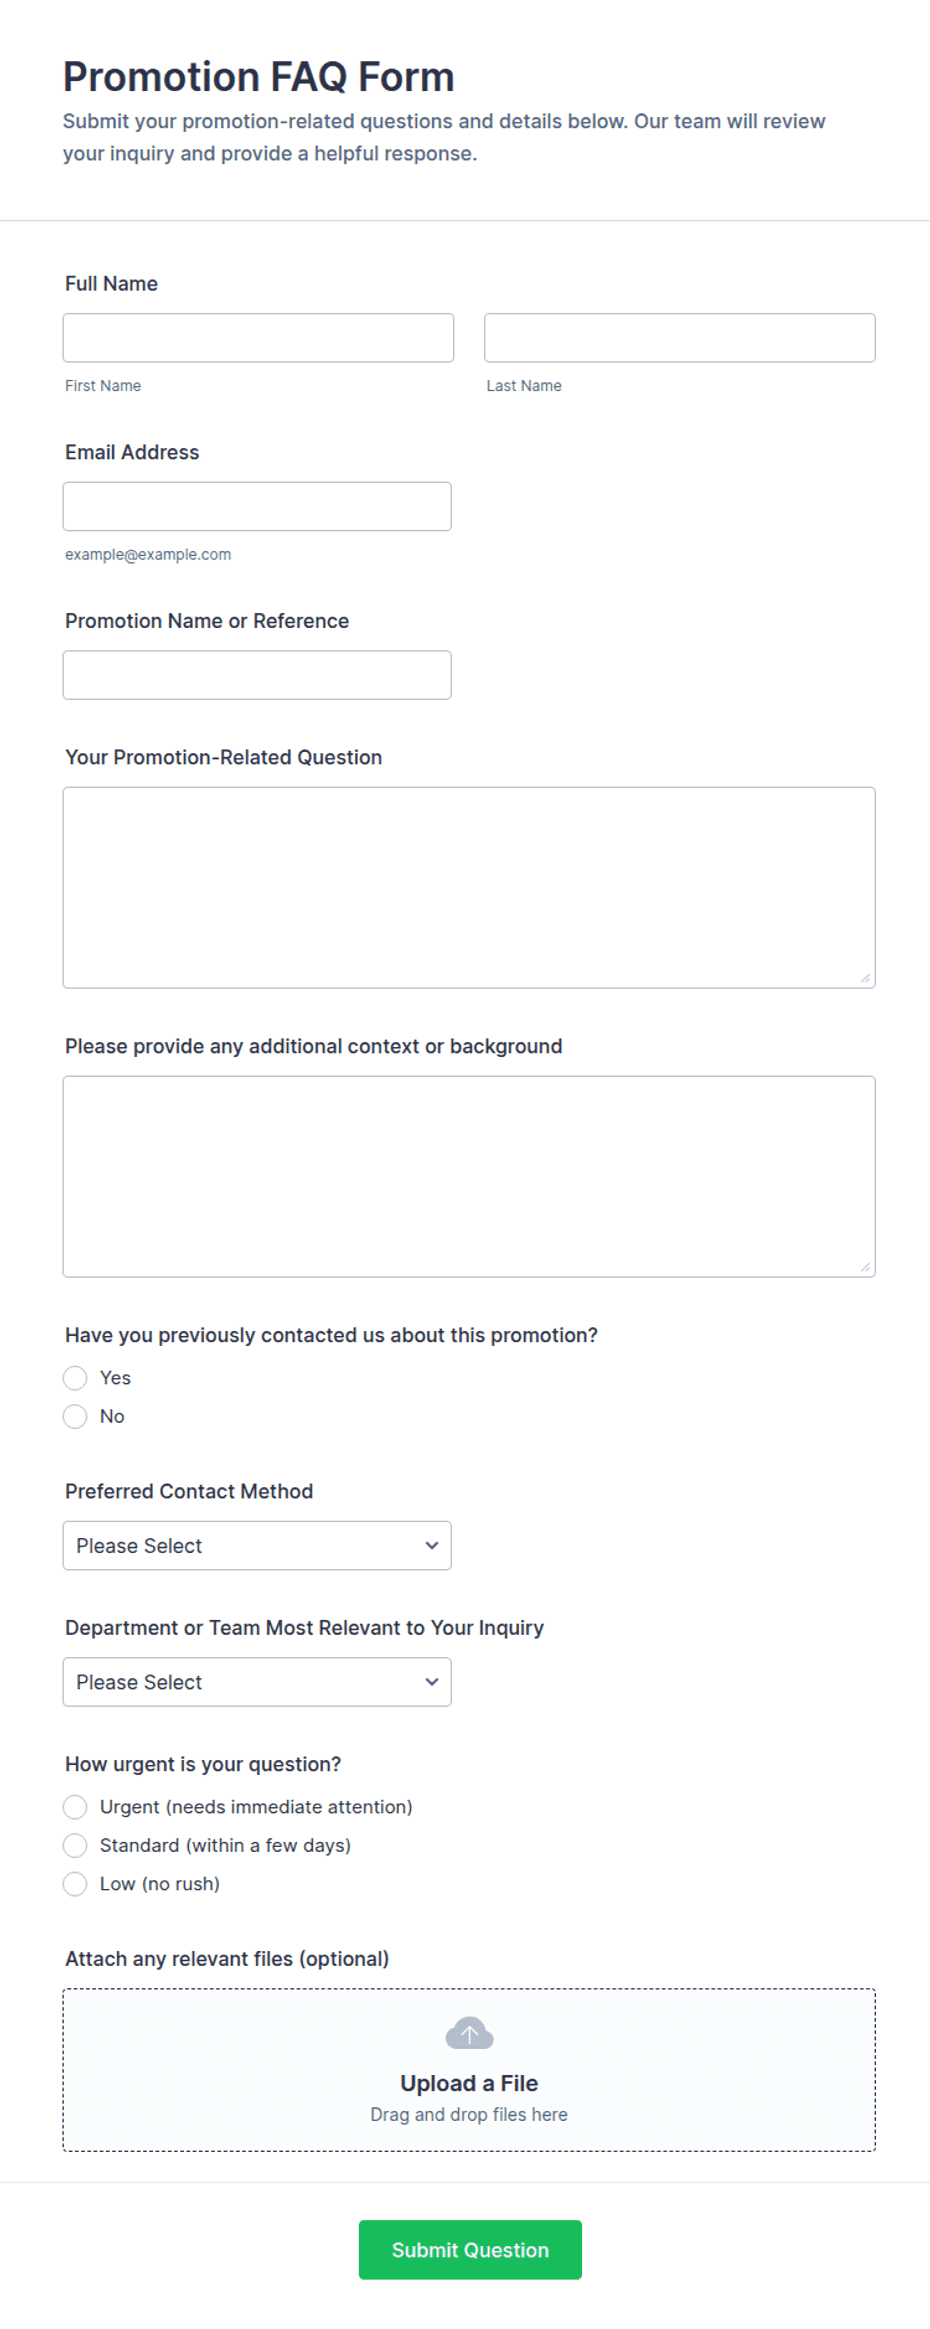930x2329 pixels.
Task: Click the Department dropdown chevron arrow
Action: tap(432, 1682)
